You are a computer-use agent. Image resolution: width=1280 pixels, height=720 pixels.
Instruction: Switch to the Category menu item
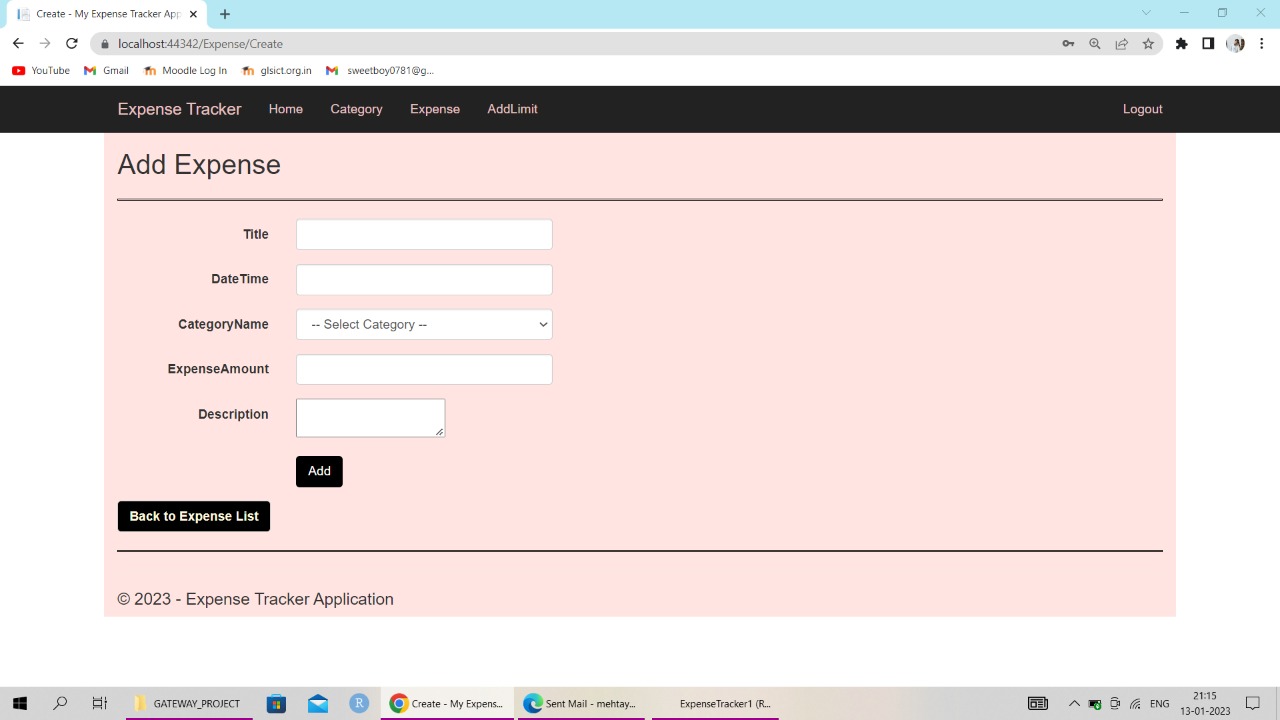356,109
